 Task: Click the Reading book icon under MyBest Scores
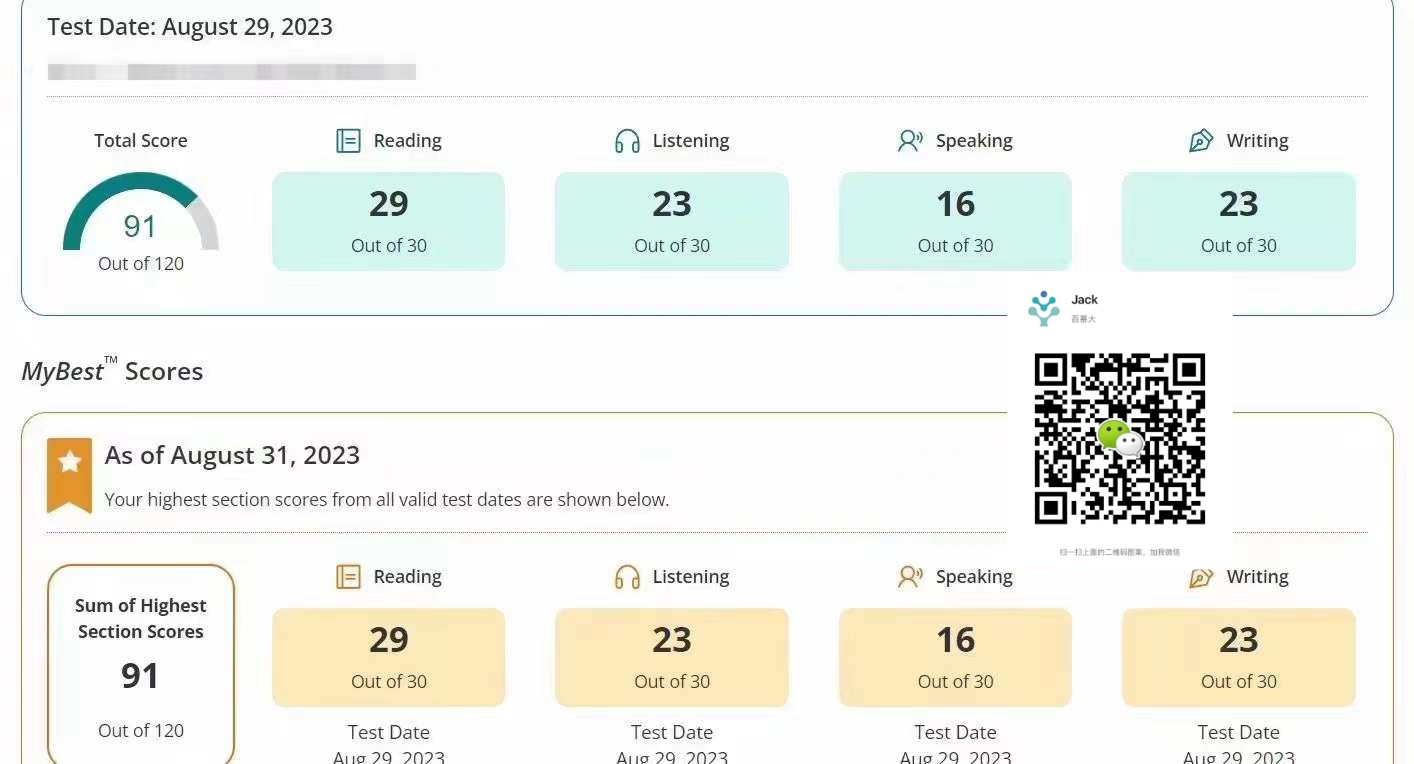pos(348,577)
